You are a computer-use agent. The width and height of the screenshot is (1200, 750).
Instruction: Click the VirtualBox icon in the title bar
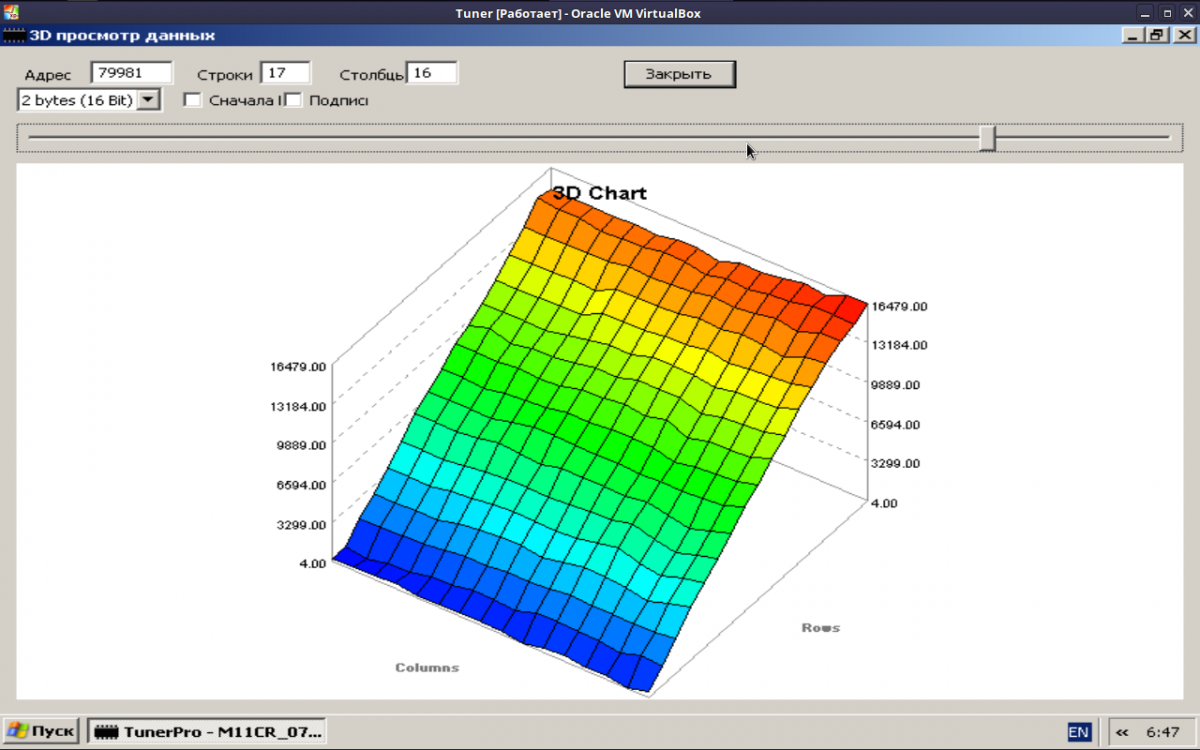(x=9, y=12)
